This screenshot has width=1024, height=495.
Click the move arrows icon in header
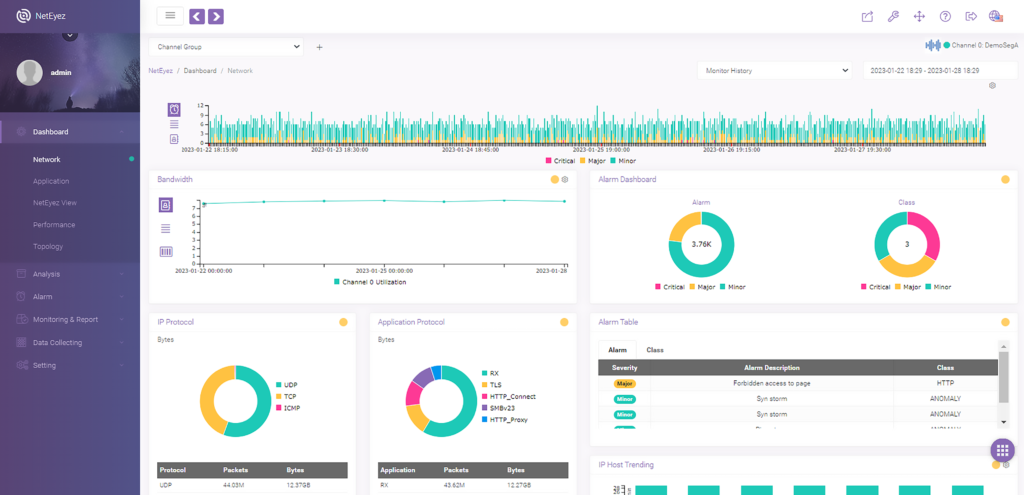919,16
